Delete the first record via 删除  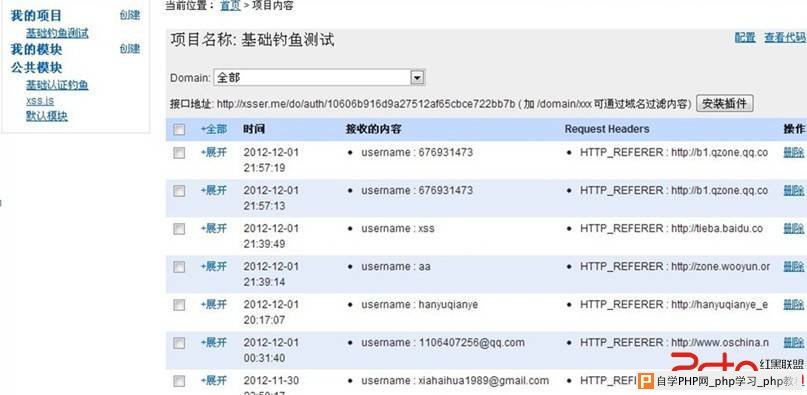tap(794, 152)
